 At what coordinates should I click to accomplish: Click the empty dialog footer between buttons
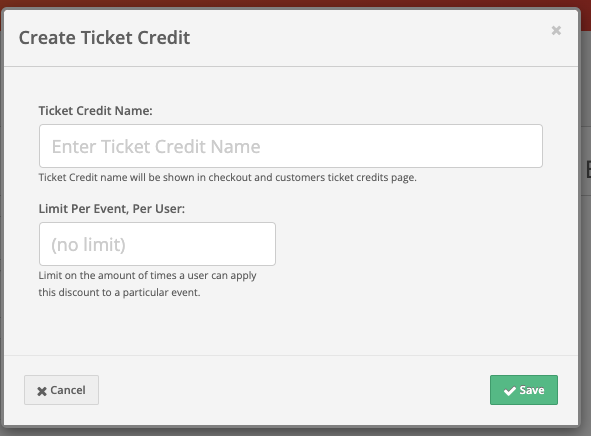294,390
